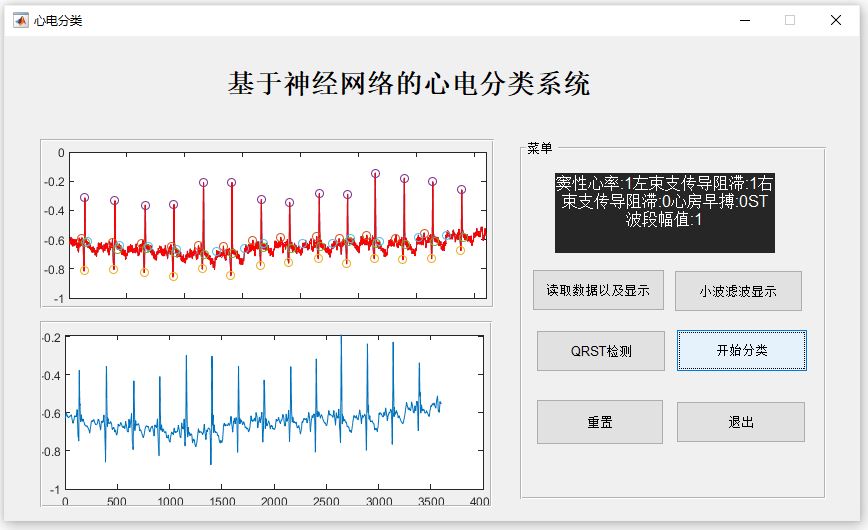Maximize the 心电分类 window
Image resolution: width=868 pixels, height=530 pixels.
(790, 20)
